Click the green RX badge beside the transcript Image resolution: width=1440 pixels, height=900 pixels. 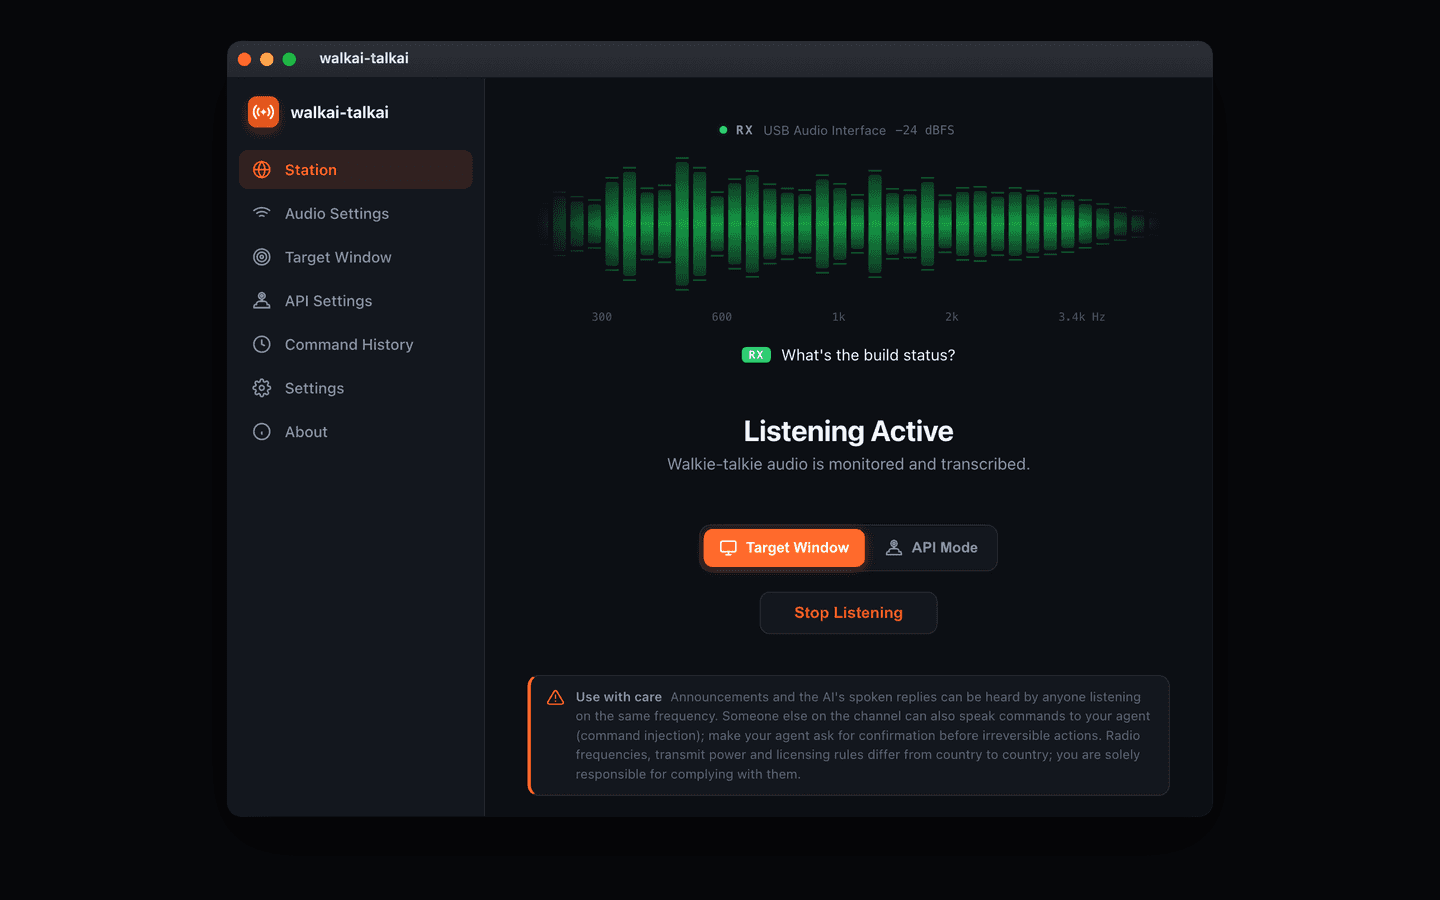tap(756, 355)
